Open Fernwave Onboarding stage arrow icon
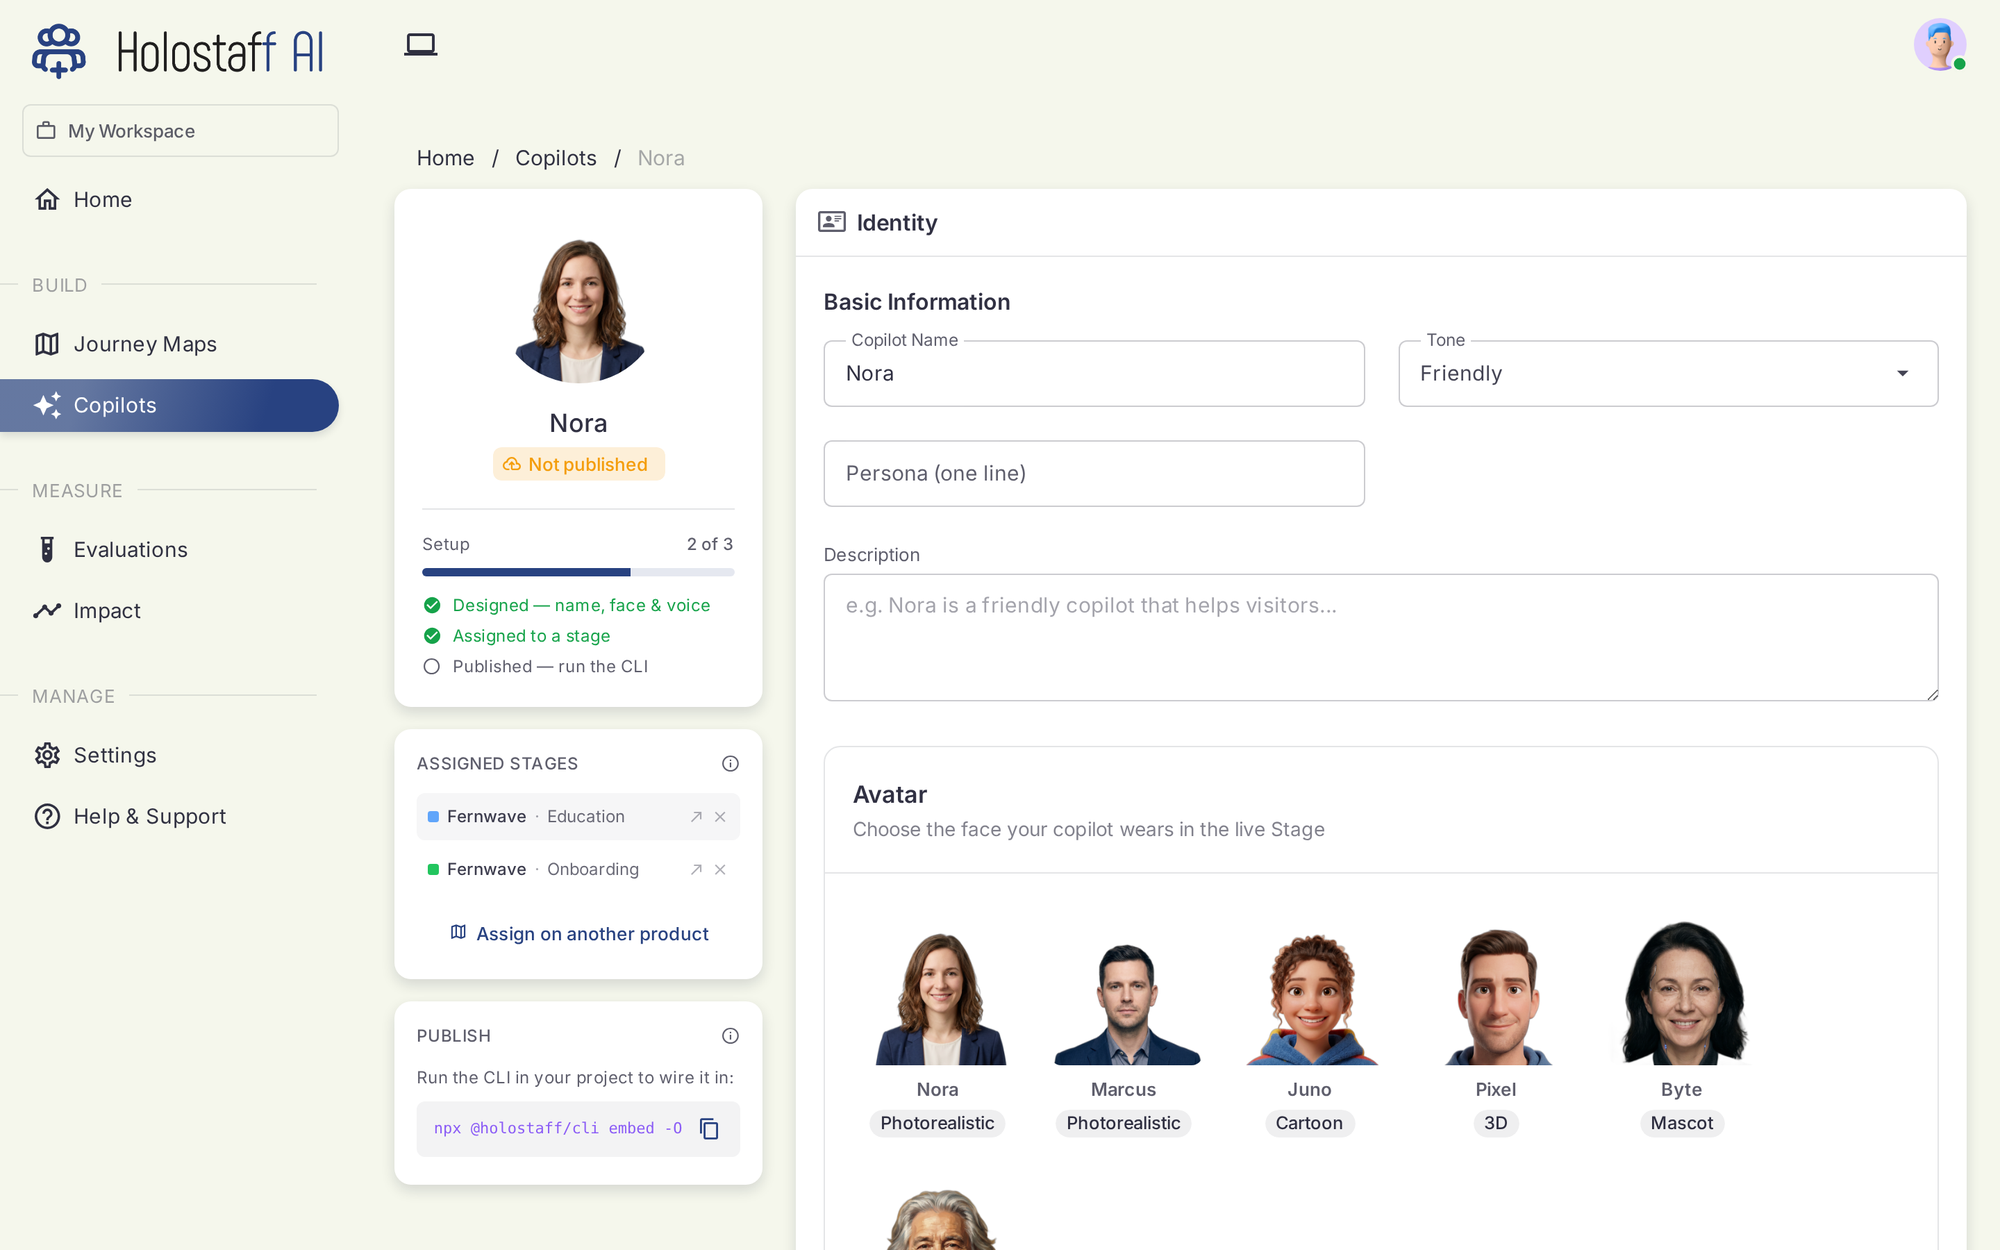 (697, 870)
